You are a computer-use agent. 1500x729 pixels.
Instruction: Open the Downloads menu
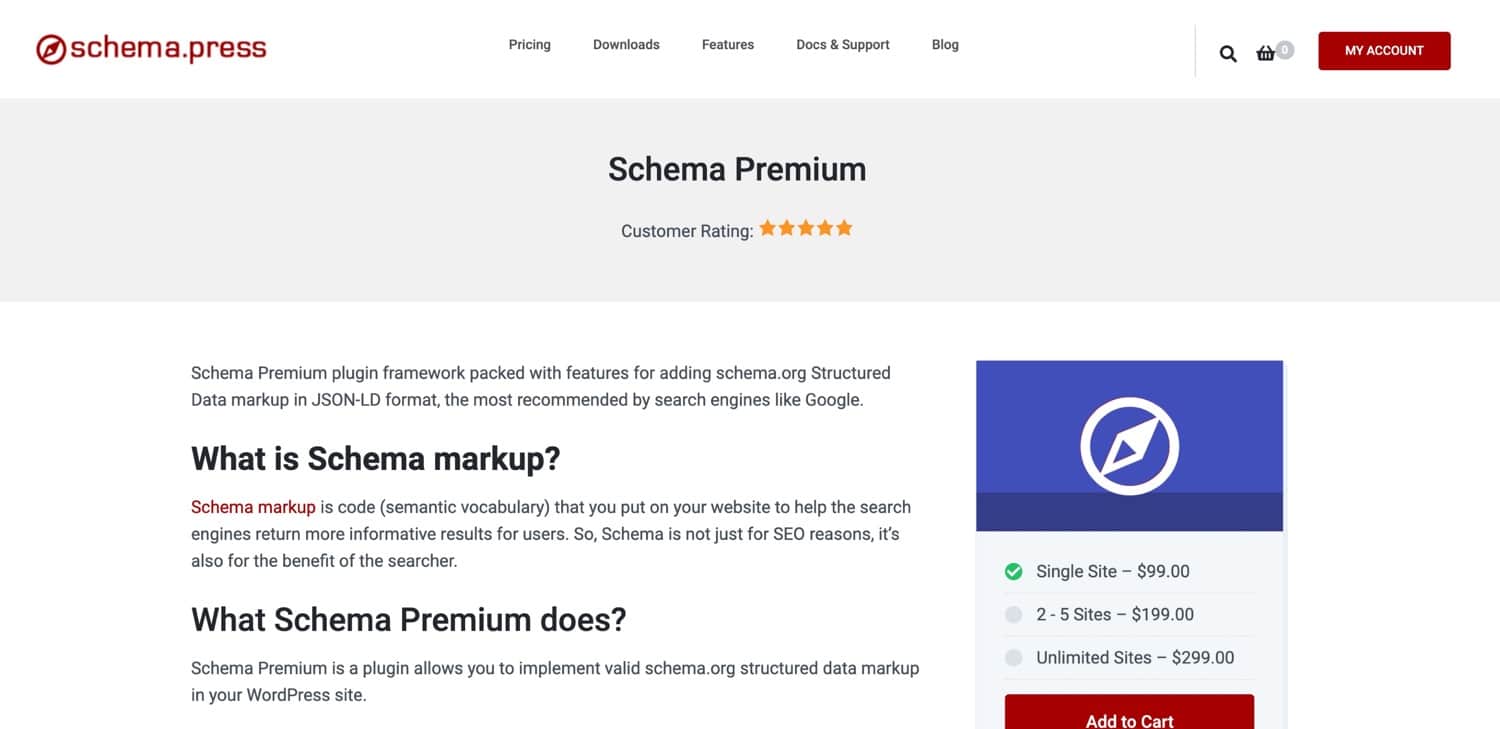coord(626,44)
